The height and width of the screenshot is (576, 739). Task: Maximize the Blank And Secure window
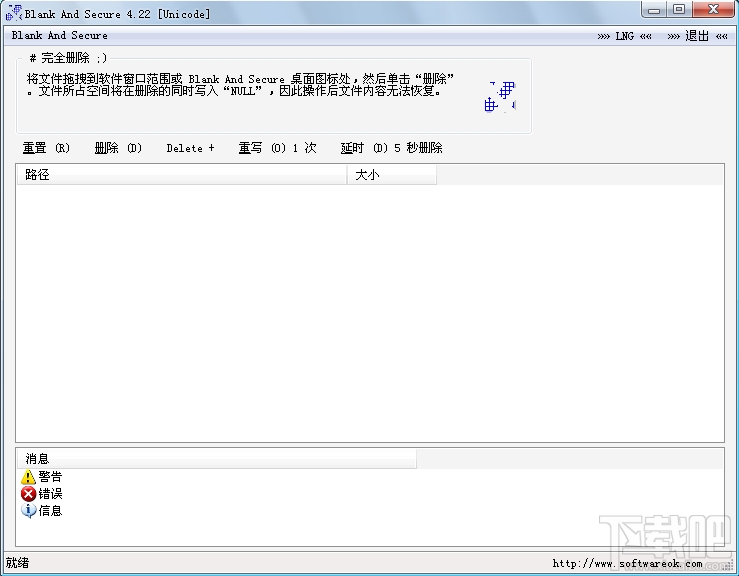pyautogui.click(x=679, y=9)
